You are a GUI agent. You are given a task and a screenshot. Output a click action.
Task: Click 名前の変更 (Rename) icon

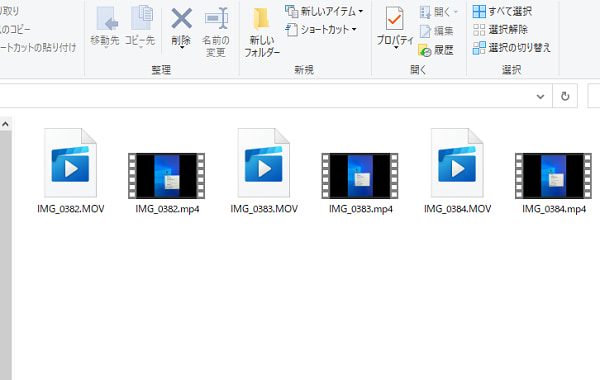click(216, 18)
